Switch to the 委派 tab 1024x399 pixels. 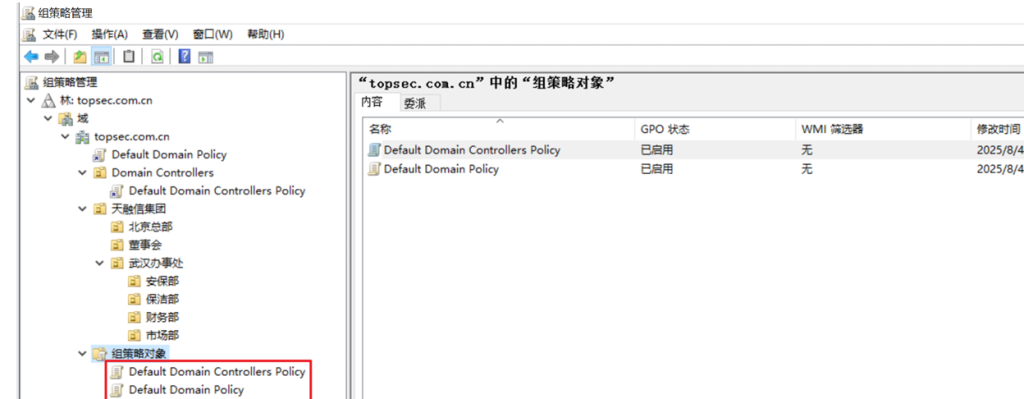[x=414, y=103]
